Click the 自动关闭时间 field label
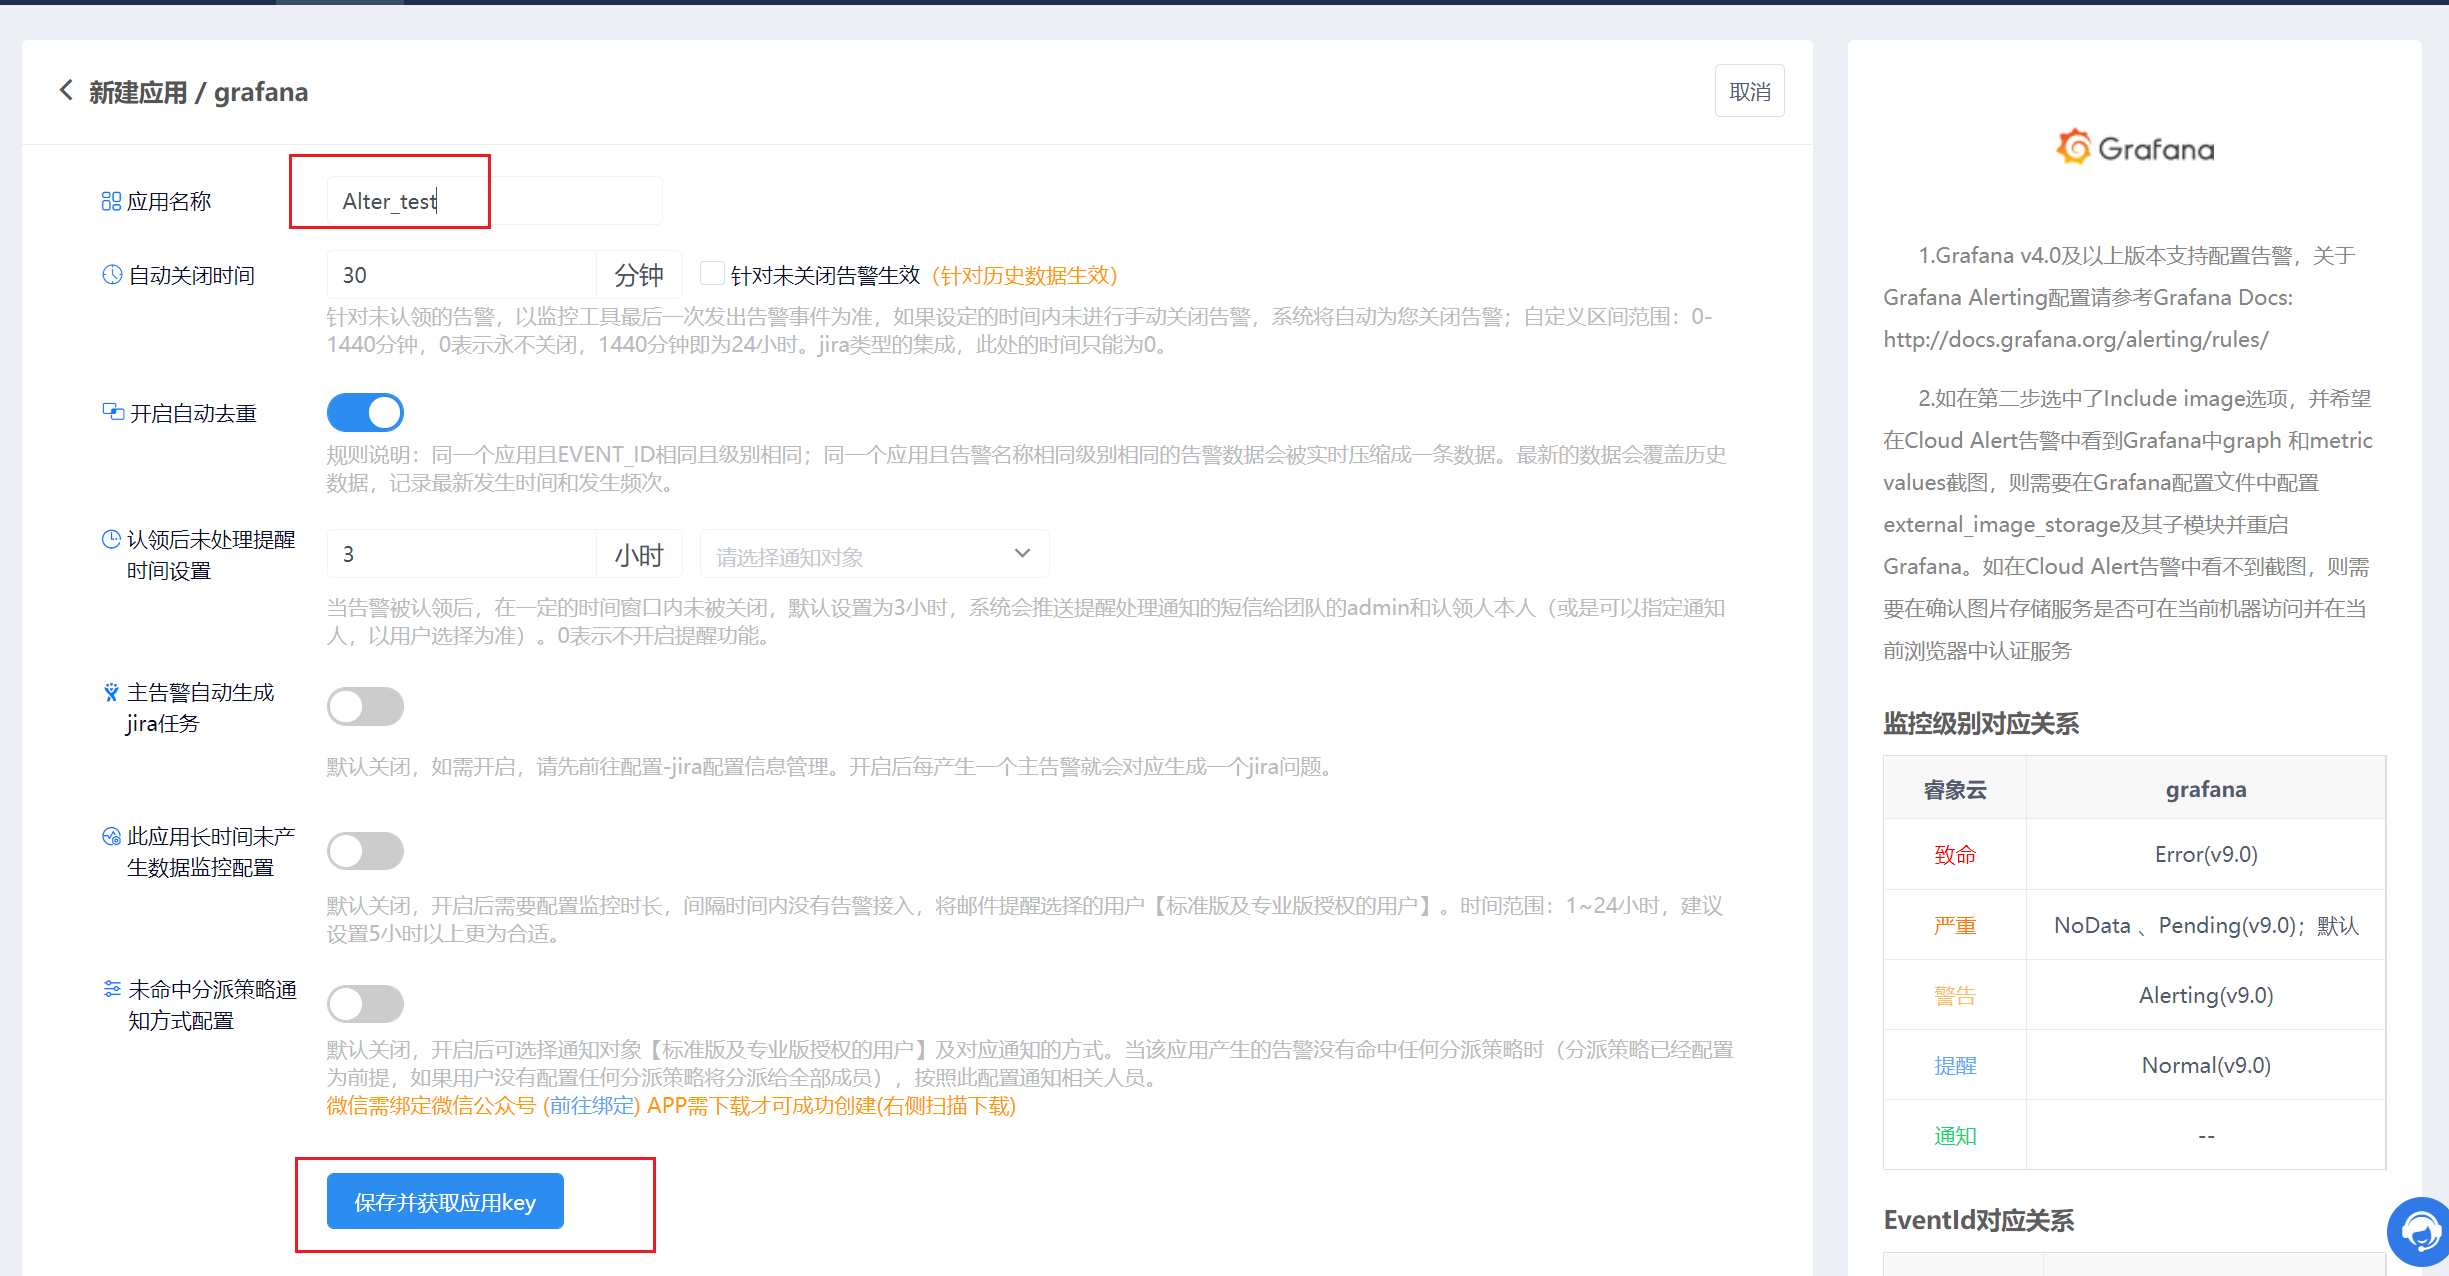 [192, 275]
